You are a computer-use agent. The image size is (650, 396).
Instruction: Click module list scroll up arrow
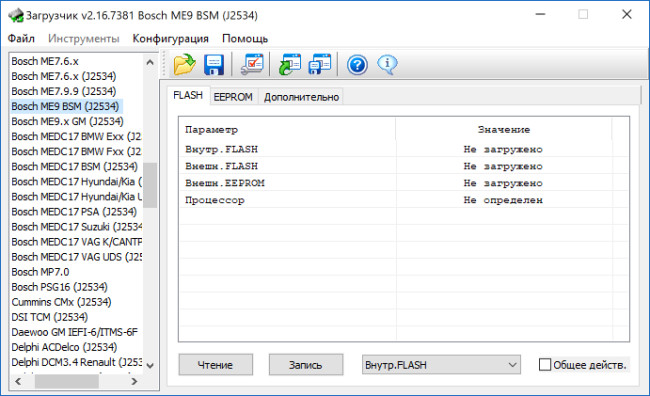[150, 62]
